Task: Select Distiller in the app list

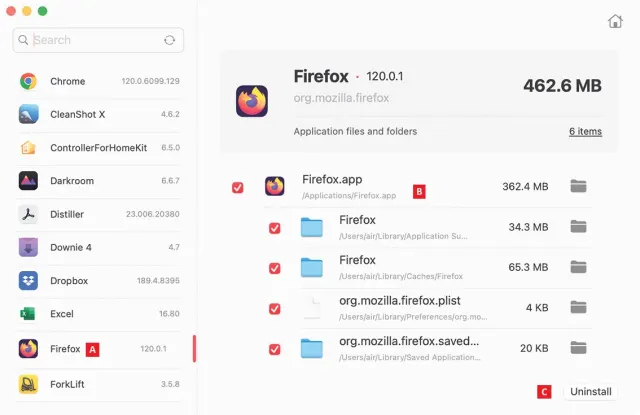Action: 99,214
